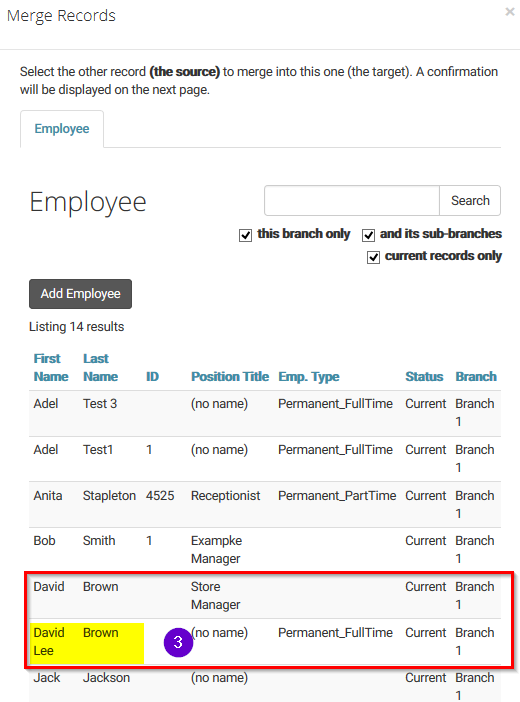Focus the employee search input field

pos(352,201)
